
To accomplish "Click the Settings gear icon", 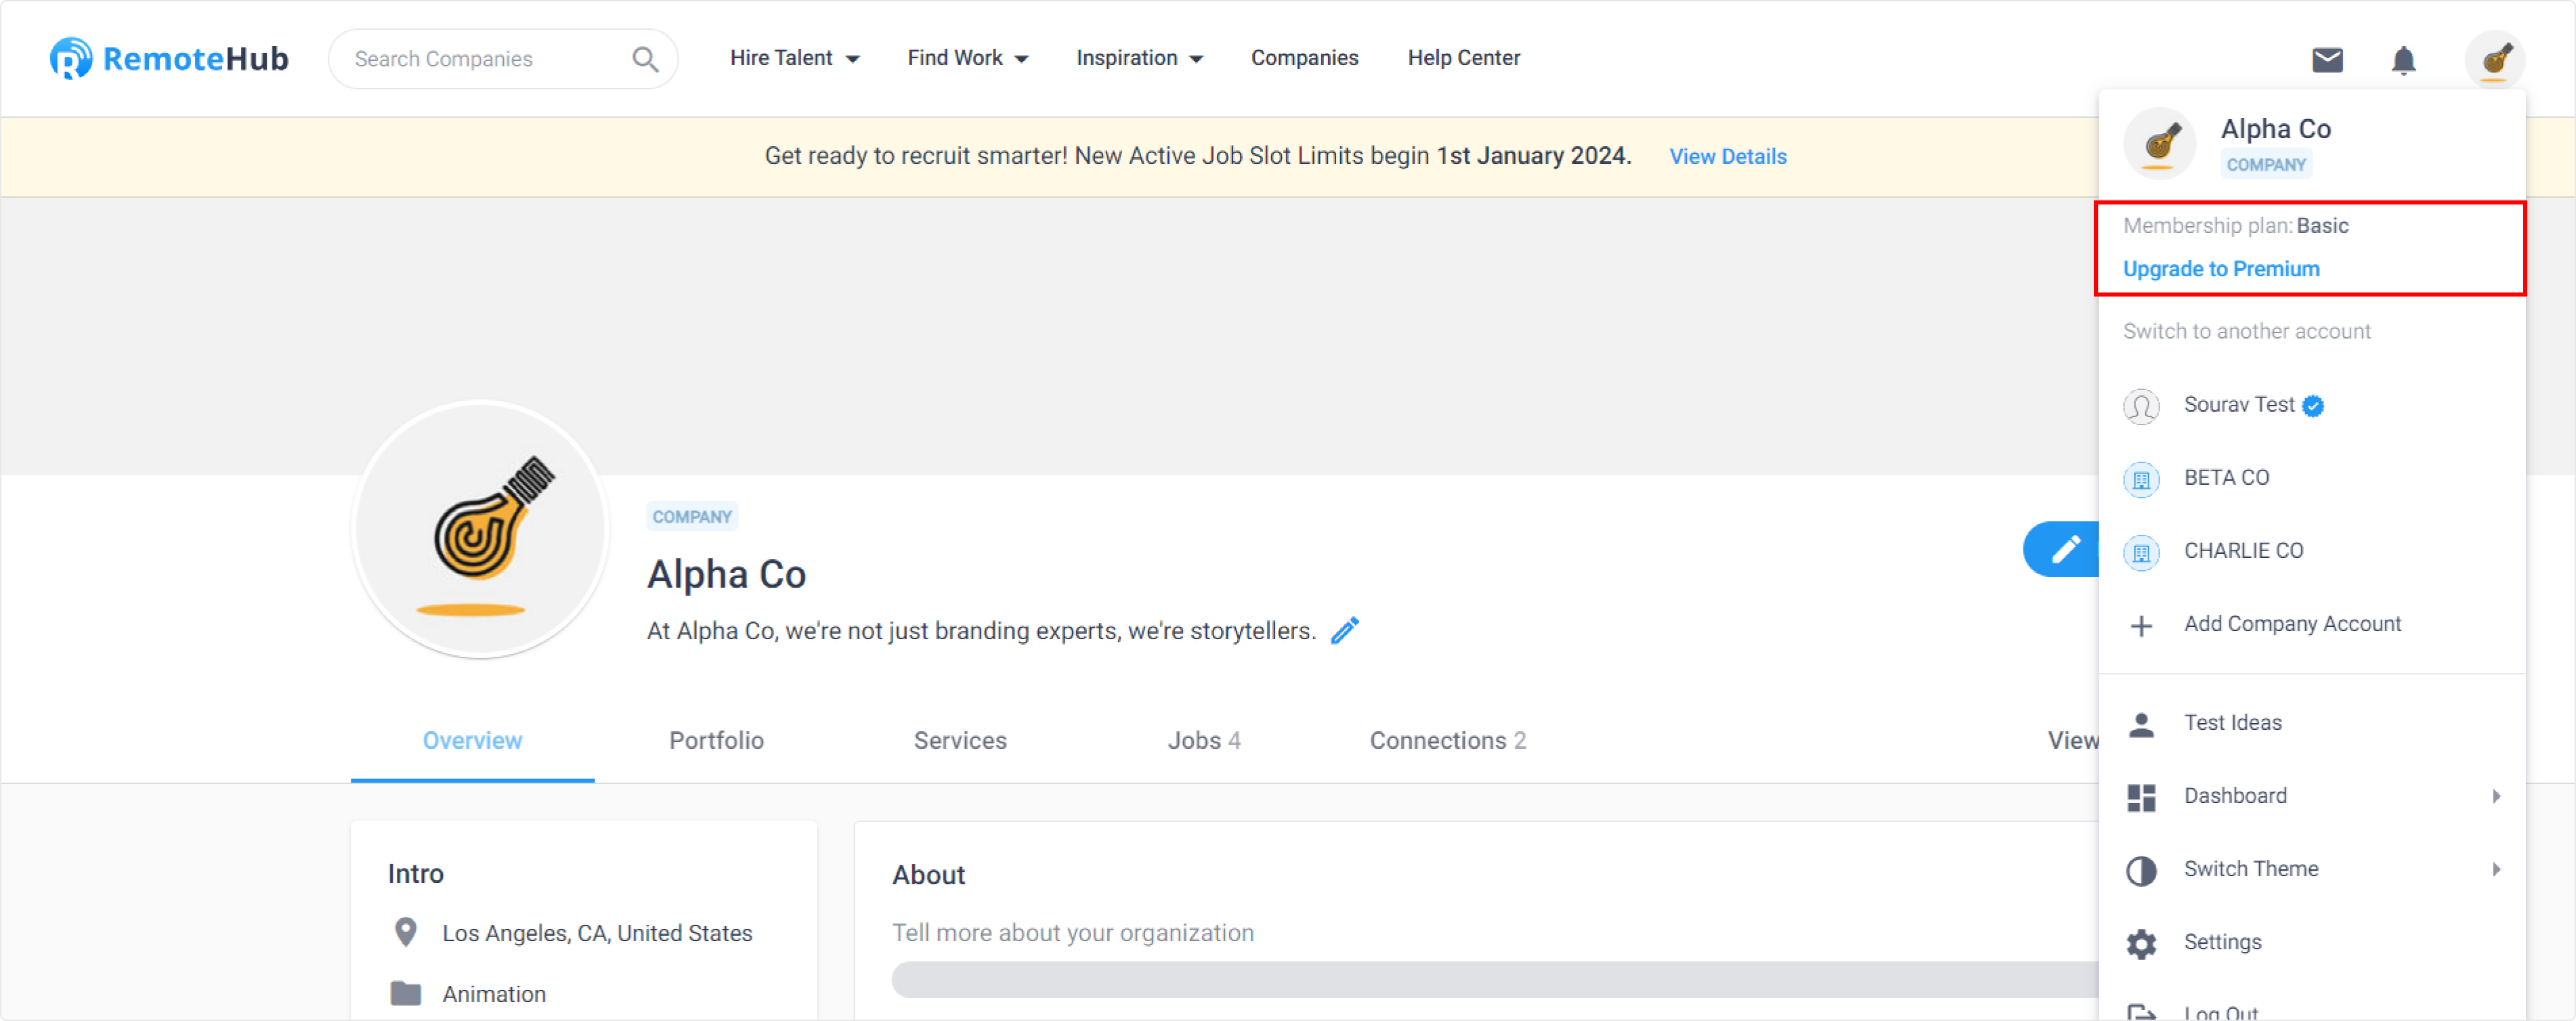I will coord(2141,944).
